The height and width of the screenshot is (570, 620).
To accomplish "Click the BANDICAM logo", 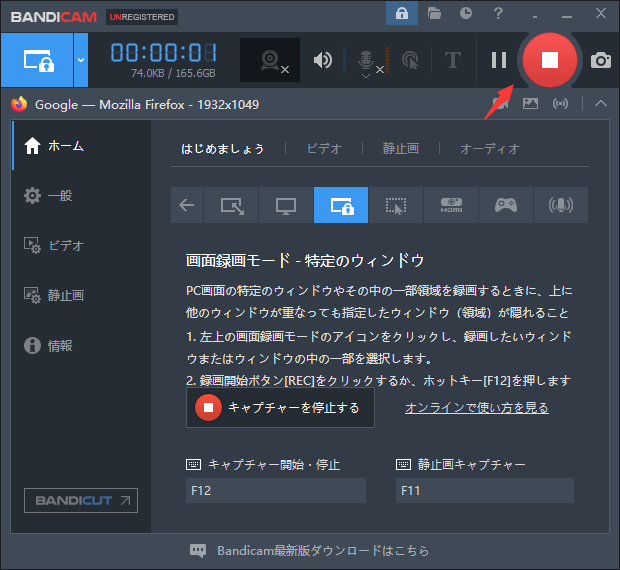I will (54, 17).
